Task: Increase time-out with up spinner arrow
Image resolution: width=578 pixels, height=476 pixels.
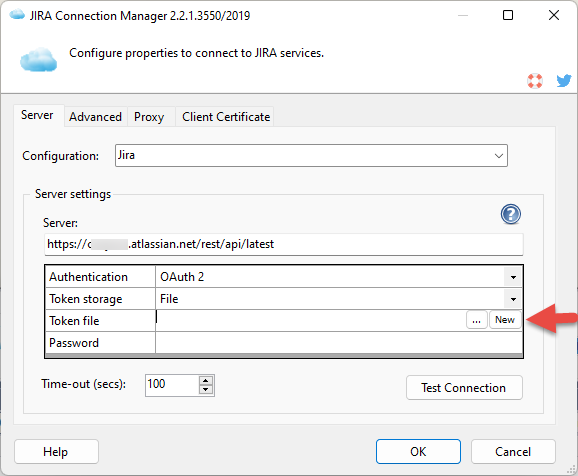Action: tap(206, 381)
